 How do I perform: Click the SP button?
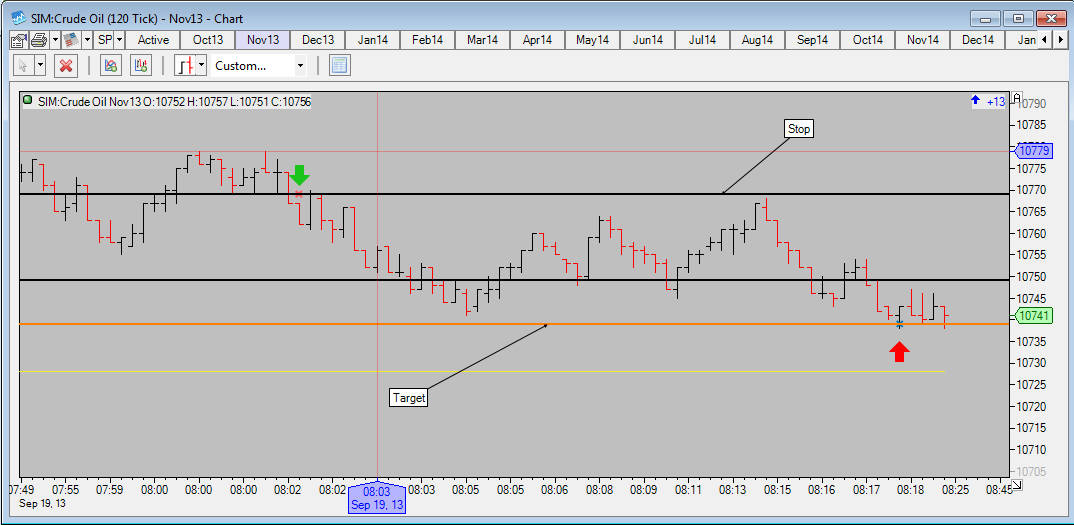pyautogui.click(x=104, y=40)
